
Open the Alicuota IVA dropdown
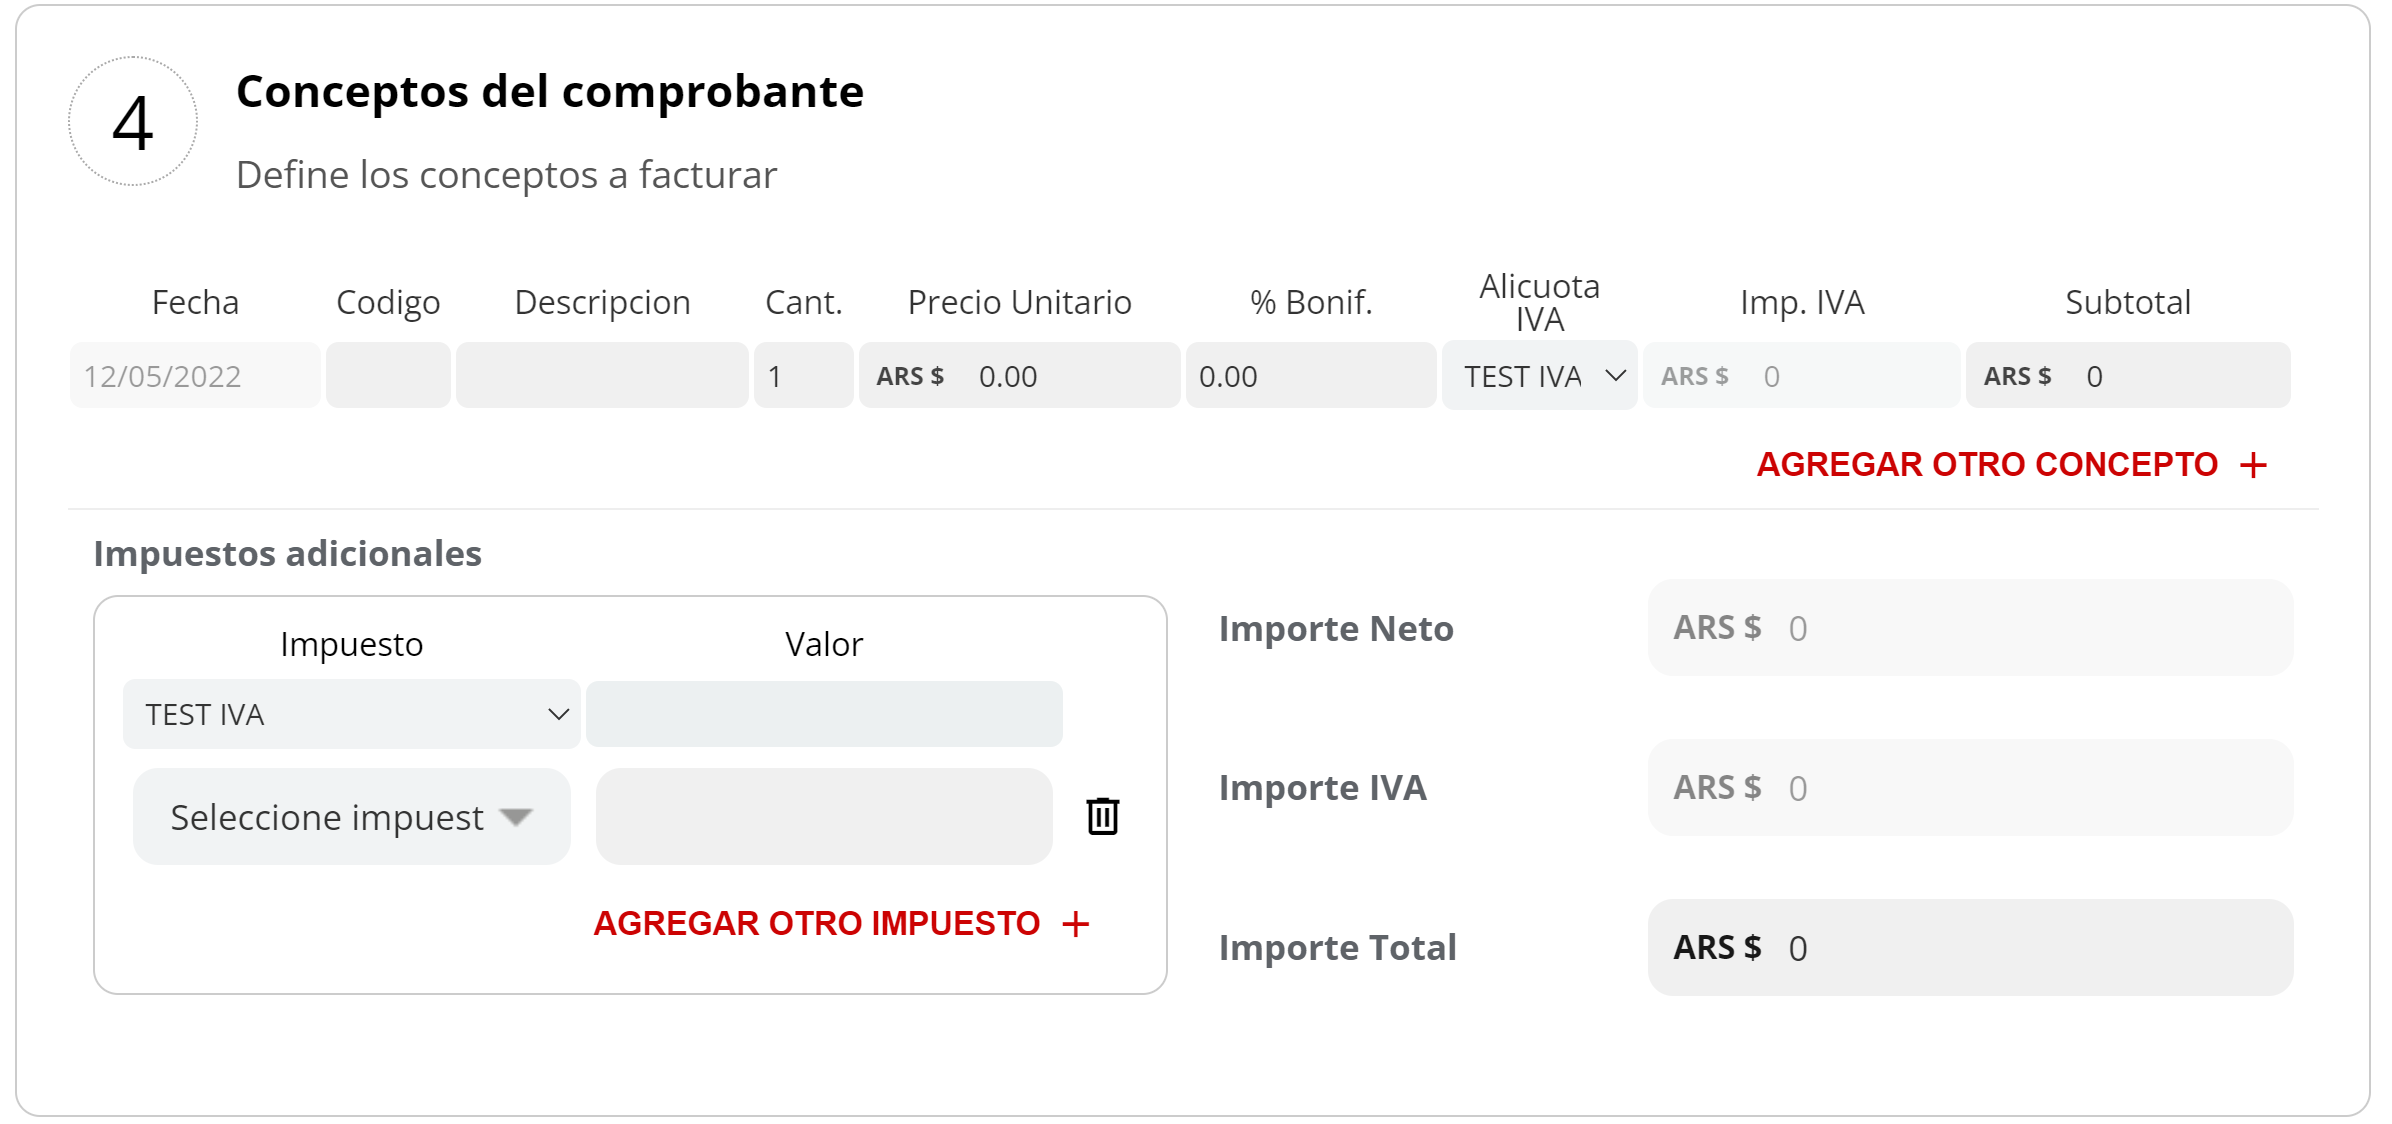point(1539,376)
